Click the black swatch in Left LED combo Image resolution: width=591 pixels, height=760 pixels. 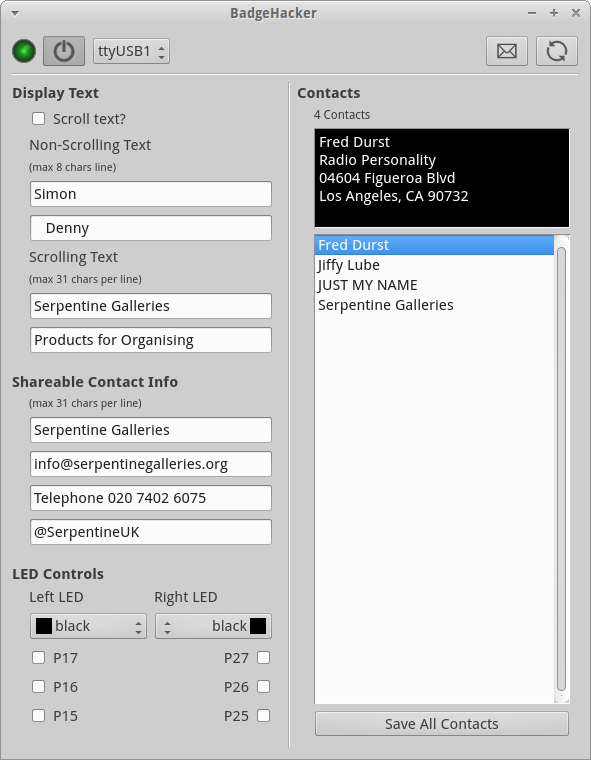coord(44,626)
